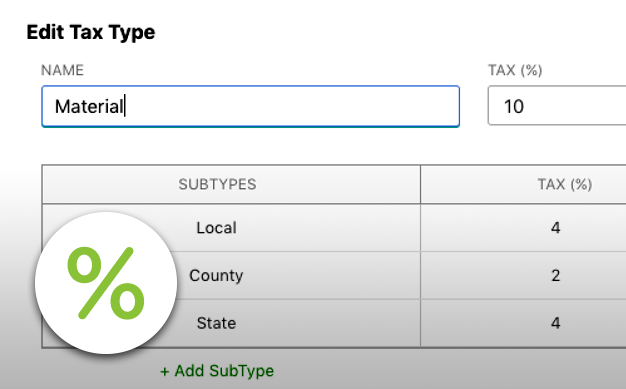Click the NAME field label
Screen dimensions: 626x389
[x=62, y=70]
